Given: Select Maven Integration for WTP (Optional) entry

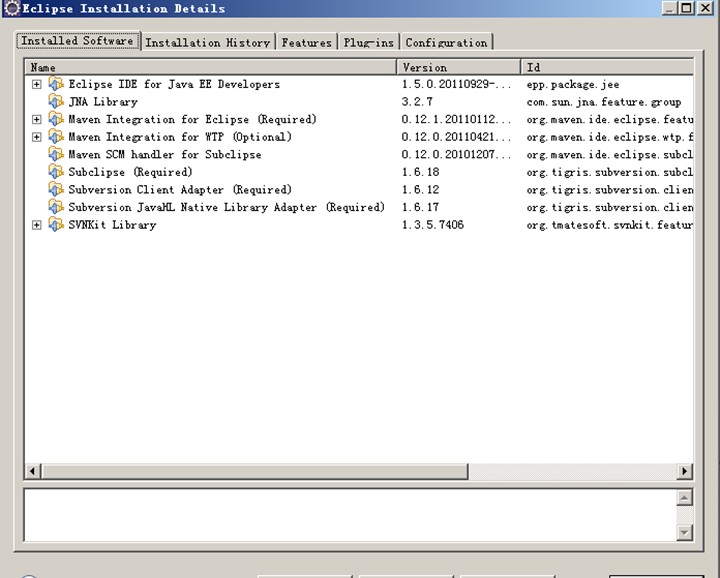Looking at the screenshot, I should coord(180,137).
